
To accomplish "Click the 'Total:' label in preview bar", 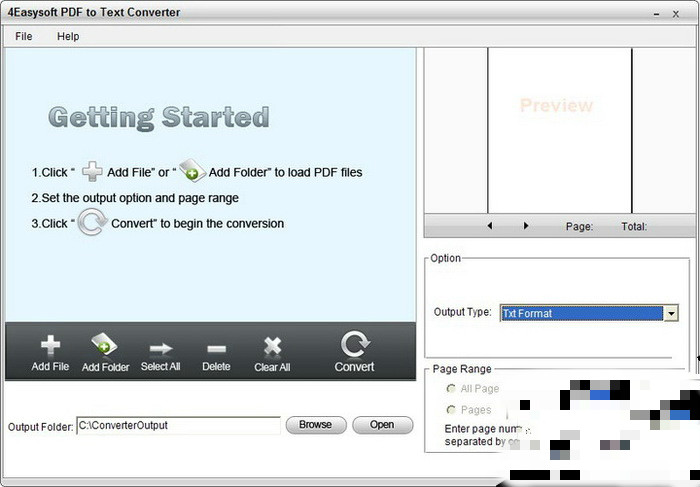I will click(x=634, y=226).
